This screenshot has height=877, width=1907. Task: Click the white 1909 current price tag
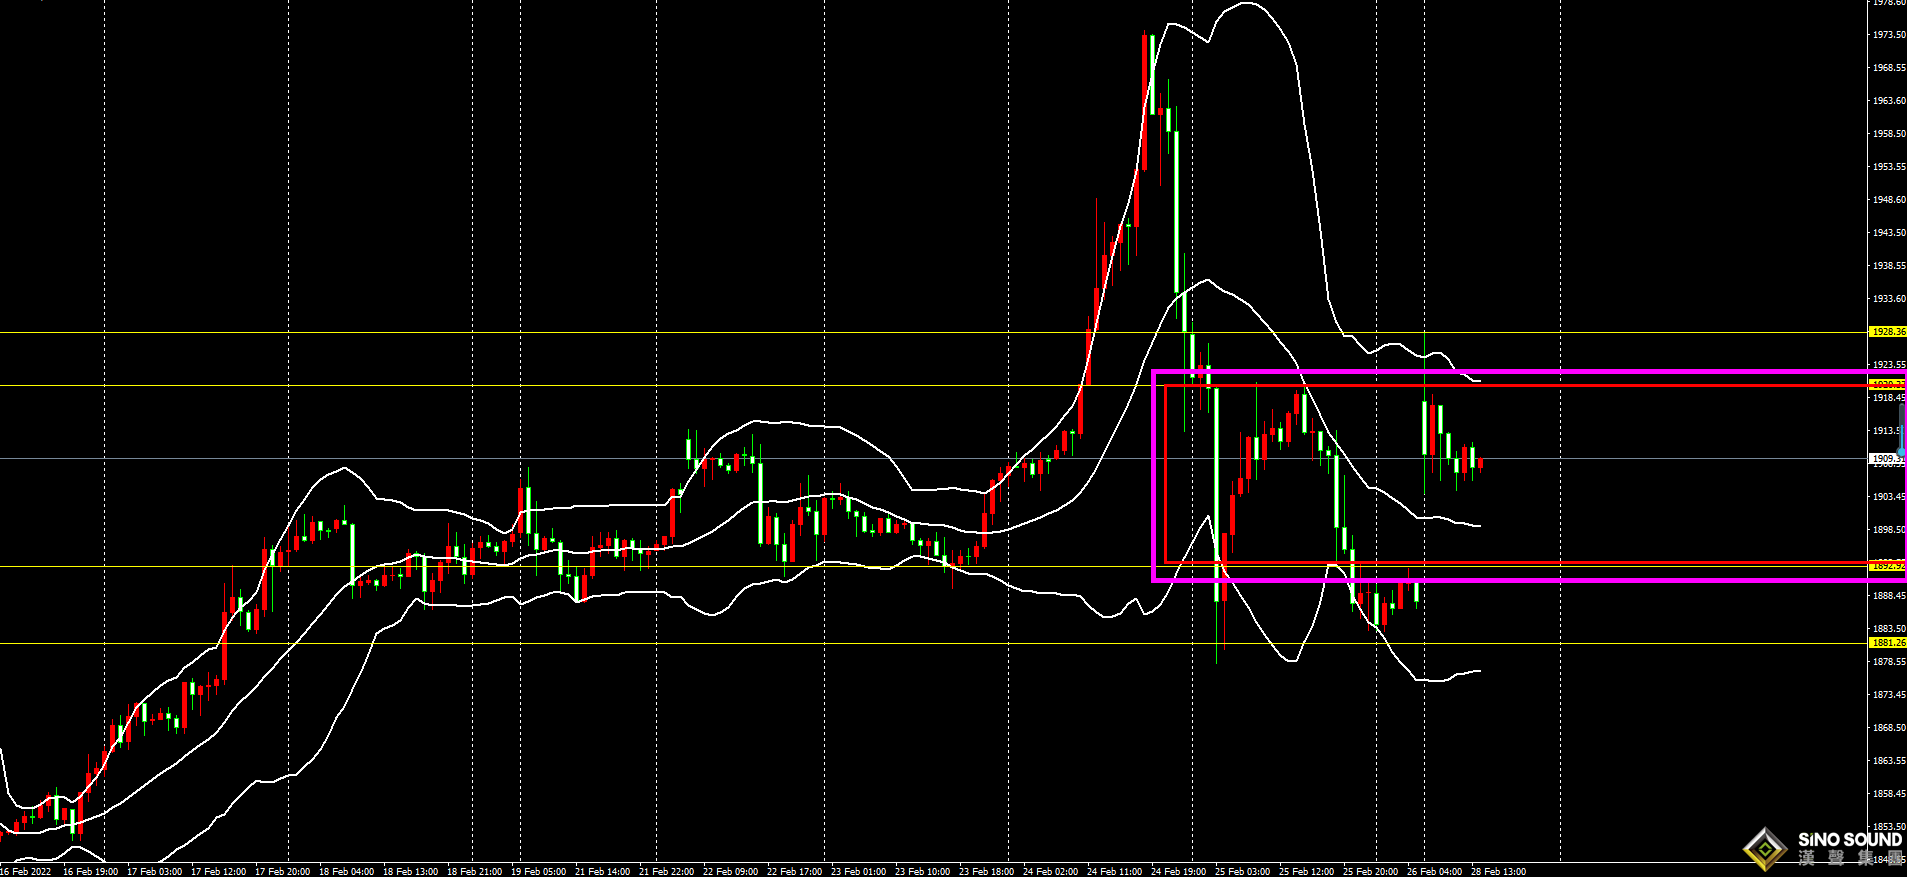click(1885, 459)
